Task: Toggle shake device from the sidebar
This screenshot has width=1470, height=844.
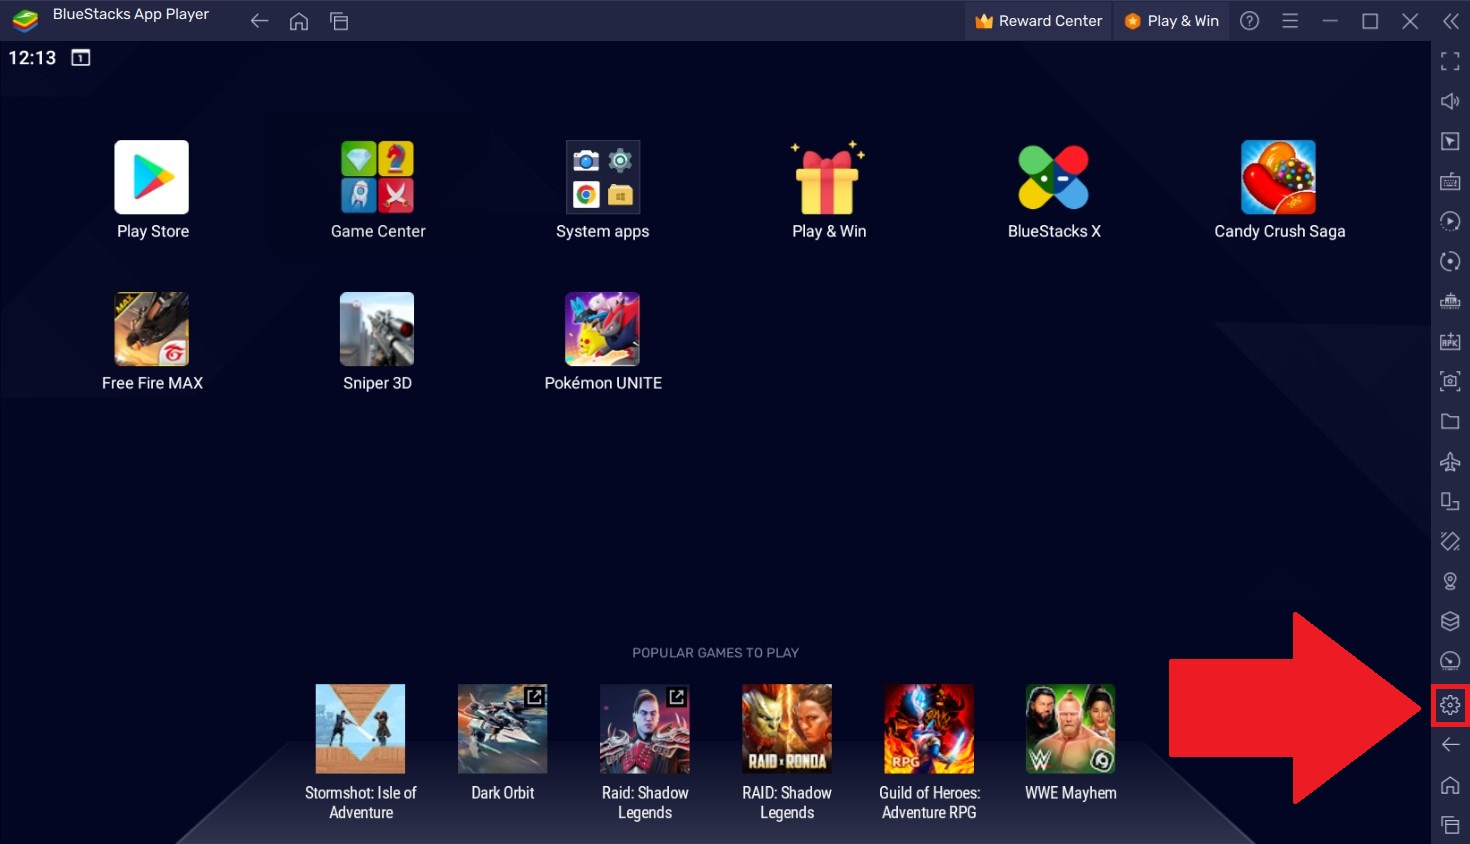Action: click(x=1450, y=541)
